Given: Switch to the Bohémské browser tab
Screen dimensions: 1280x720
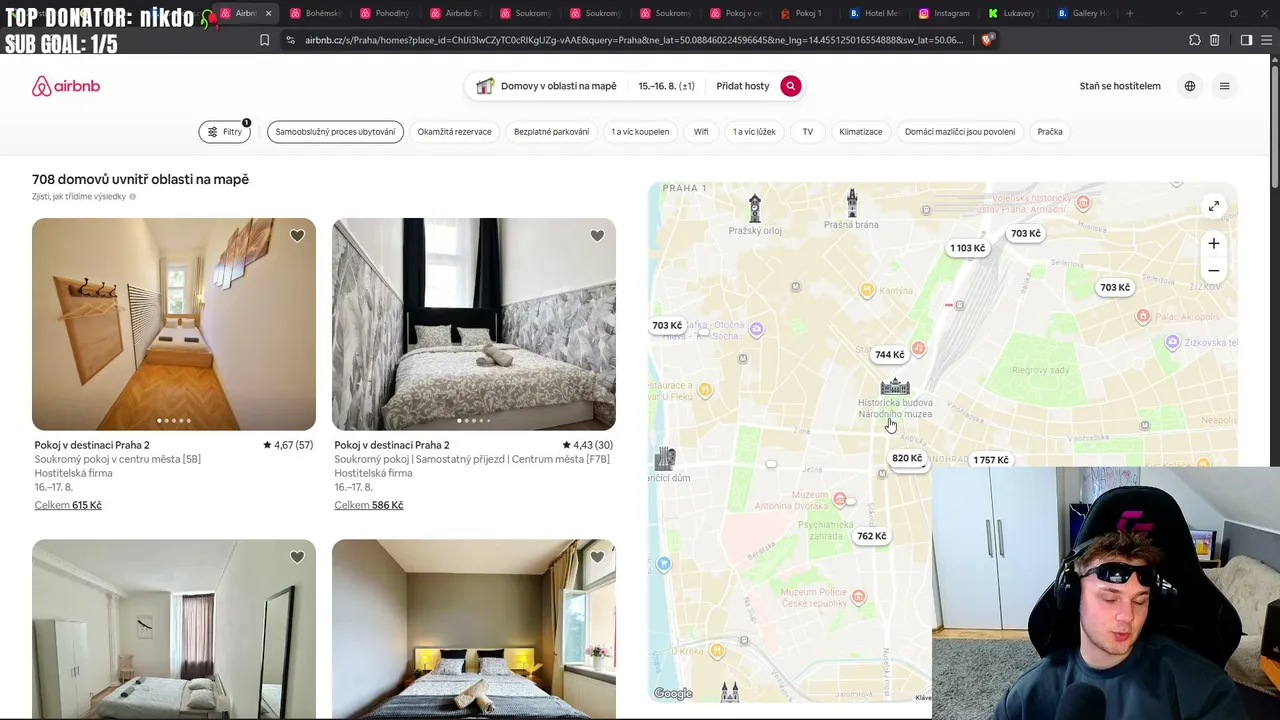Looking at the screenshot, I should click(x=315, y=13).
